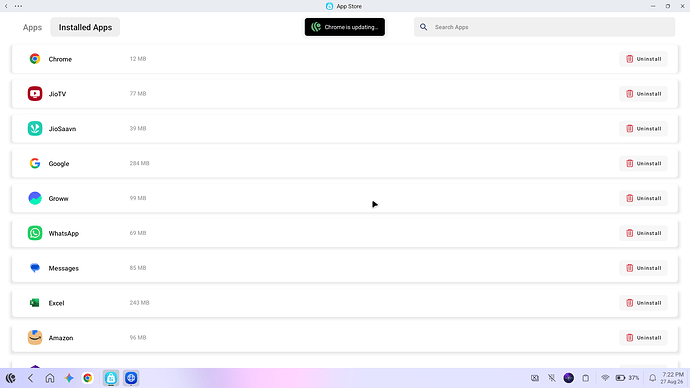Click the battery 37% indicator
This screenshot has height=388, width=690.
[x=627, y=378]
